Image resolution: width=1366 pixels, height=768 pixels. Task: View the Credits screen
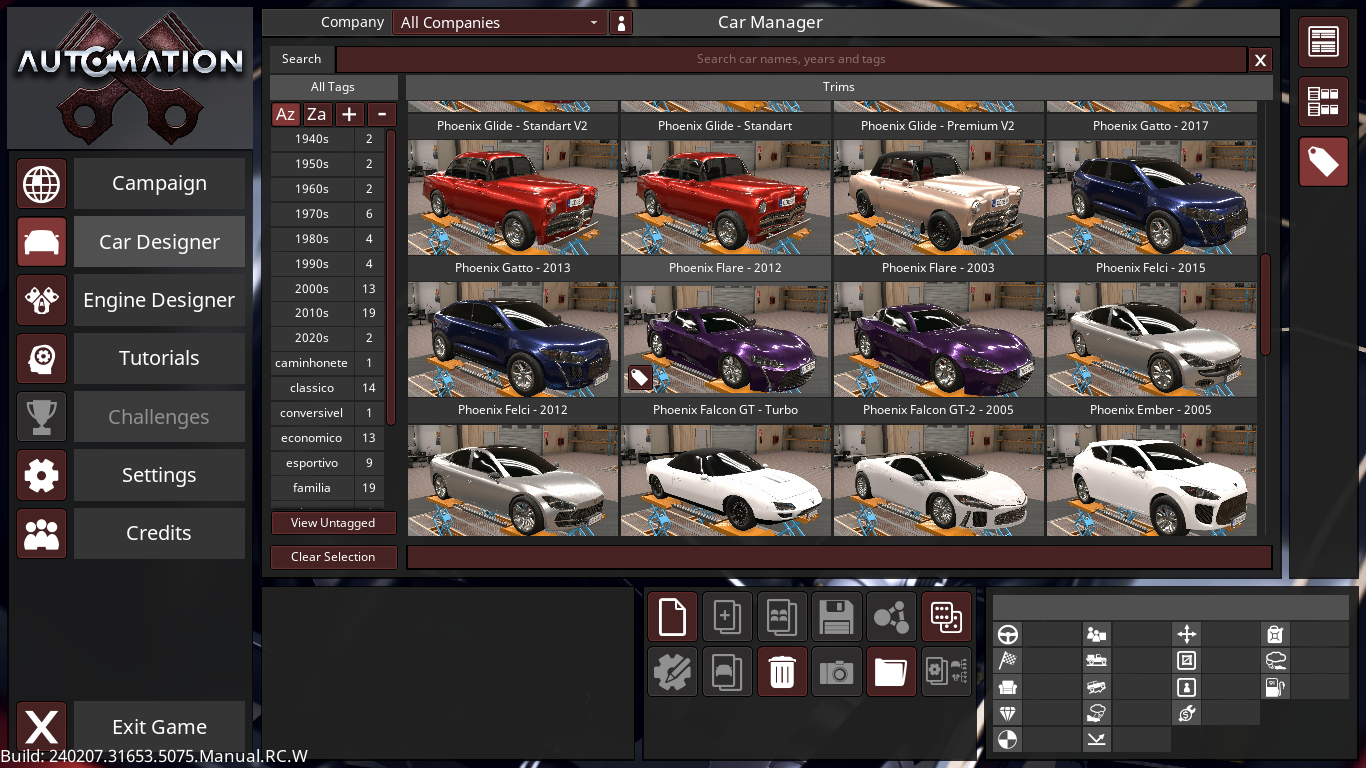click(159, 533)
